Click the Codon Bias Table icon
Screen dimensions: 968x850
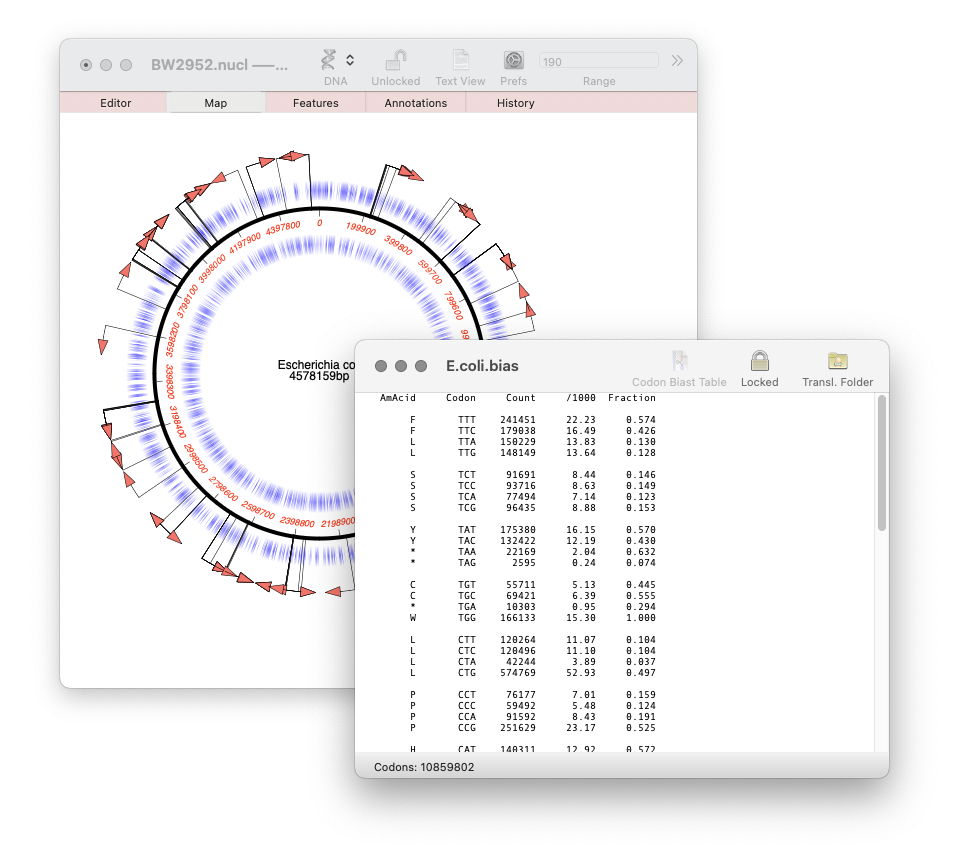coord(679,360)
